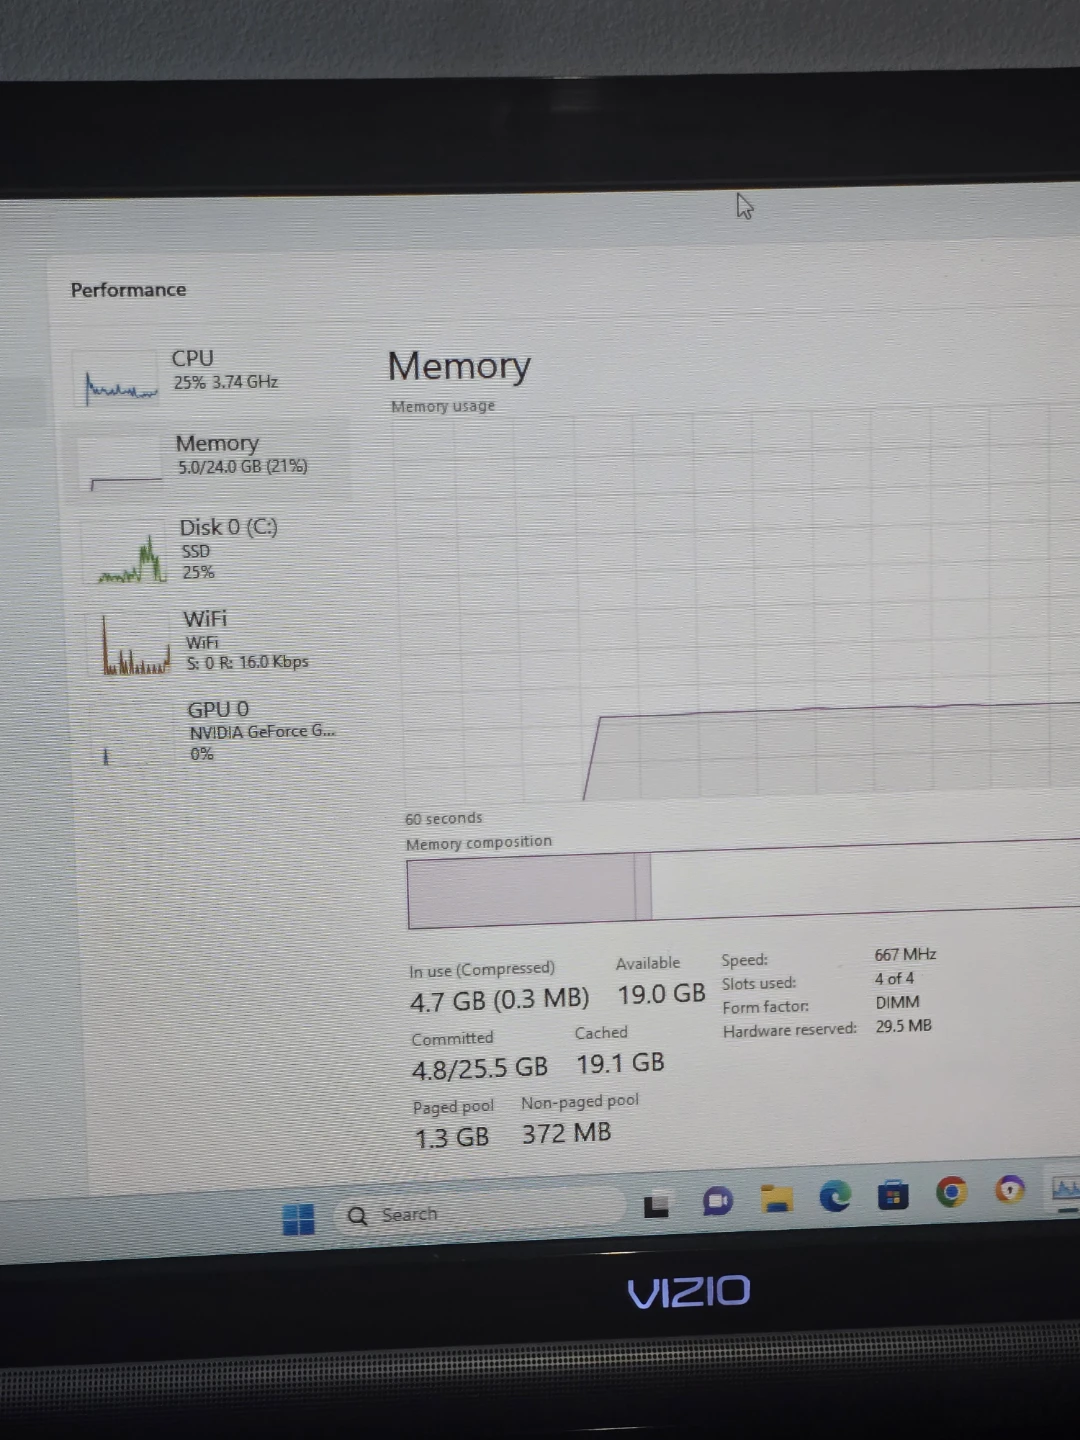Screen dimensions: 1080x1440
Task: Click the Memory composition bar
Action: tap(742, 883)
